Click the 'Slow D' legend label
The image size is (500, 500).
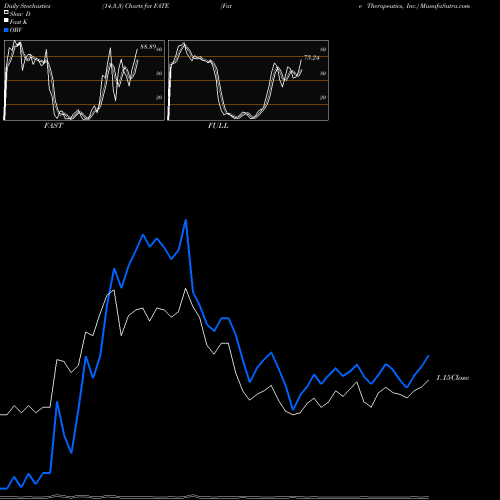point(20,14)
